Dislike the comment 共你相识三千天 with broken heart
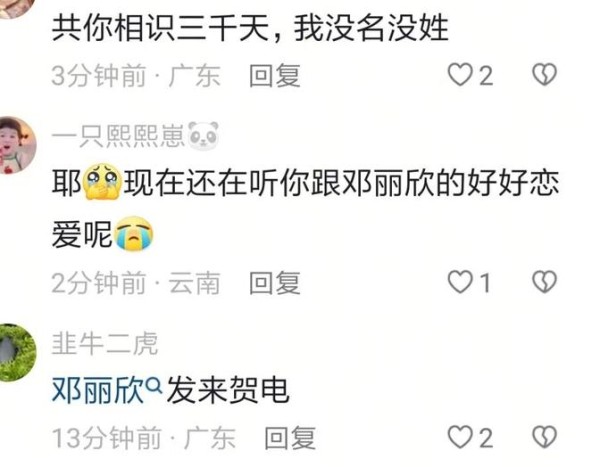This screenshot has height=467, width=600. tap(545, 74)
